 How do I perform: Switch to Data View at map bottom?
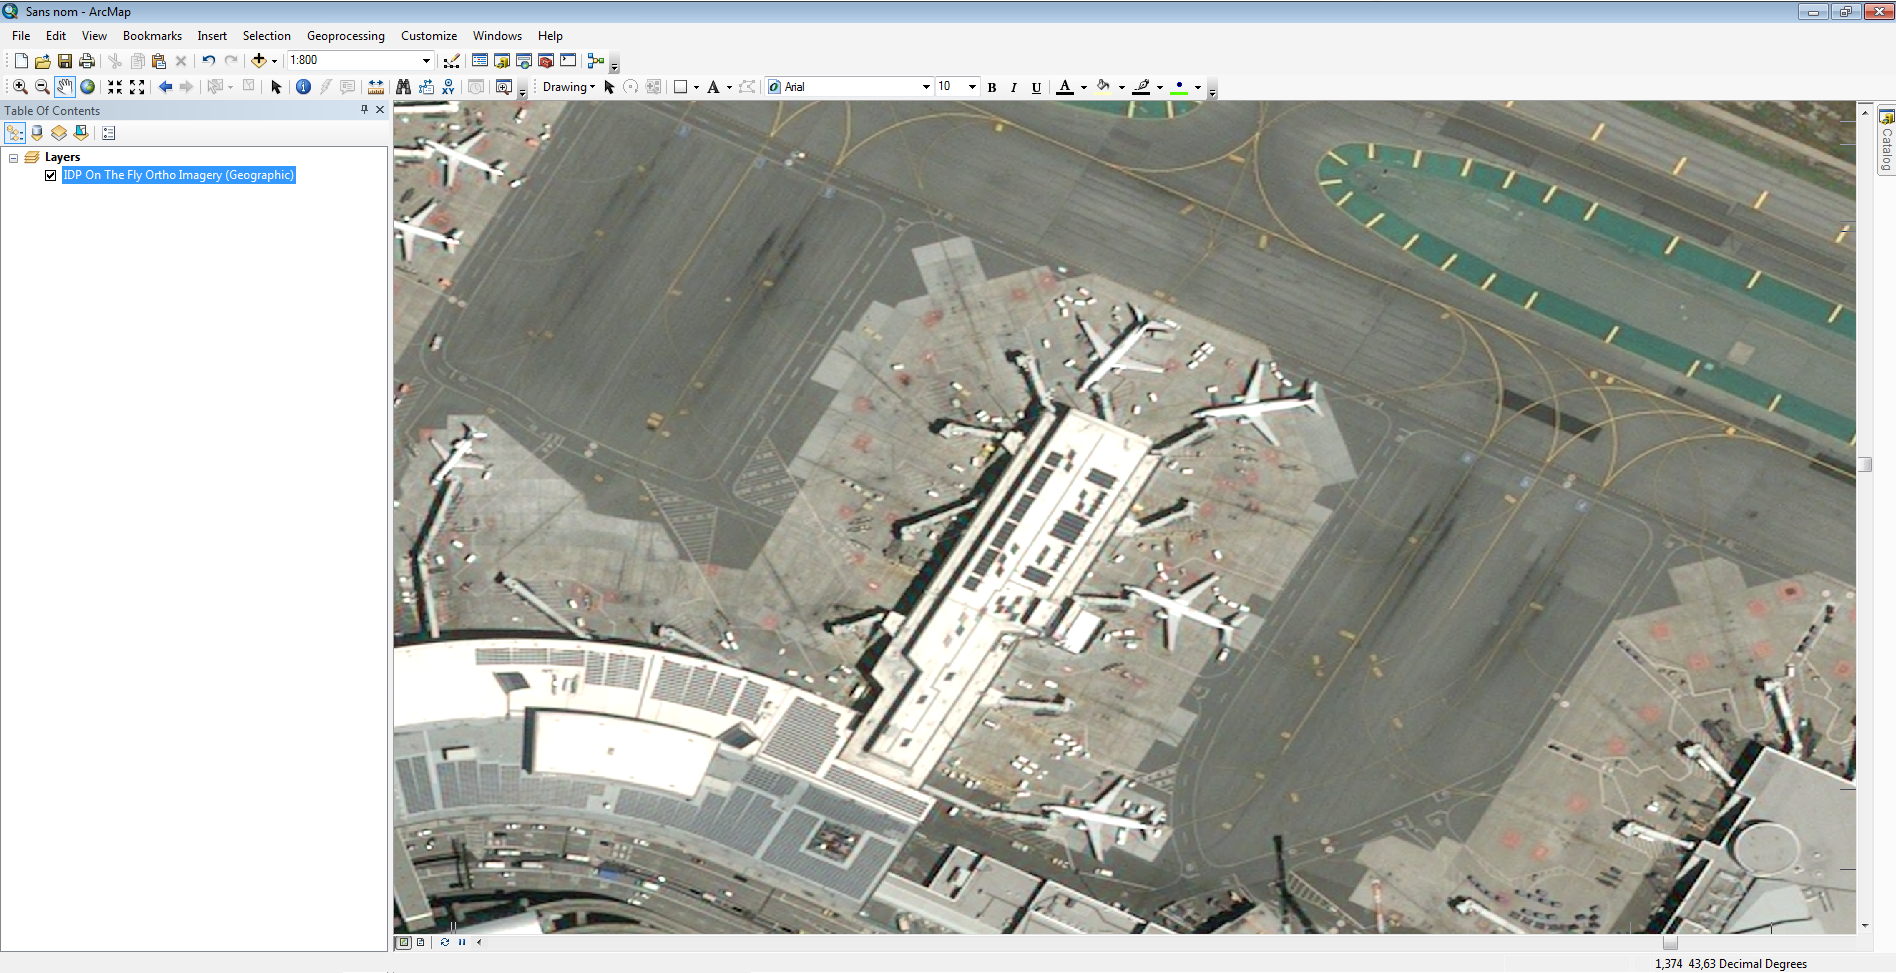[x=404, y=942]
